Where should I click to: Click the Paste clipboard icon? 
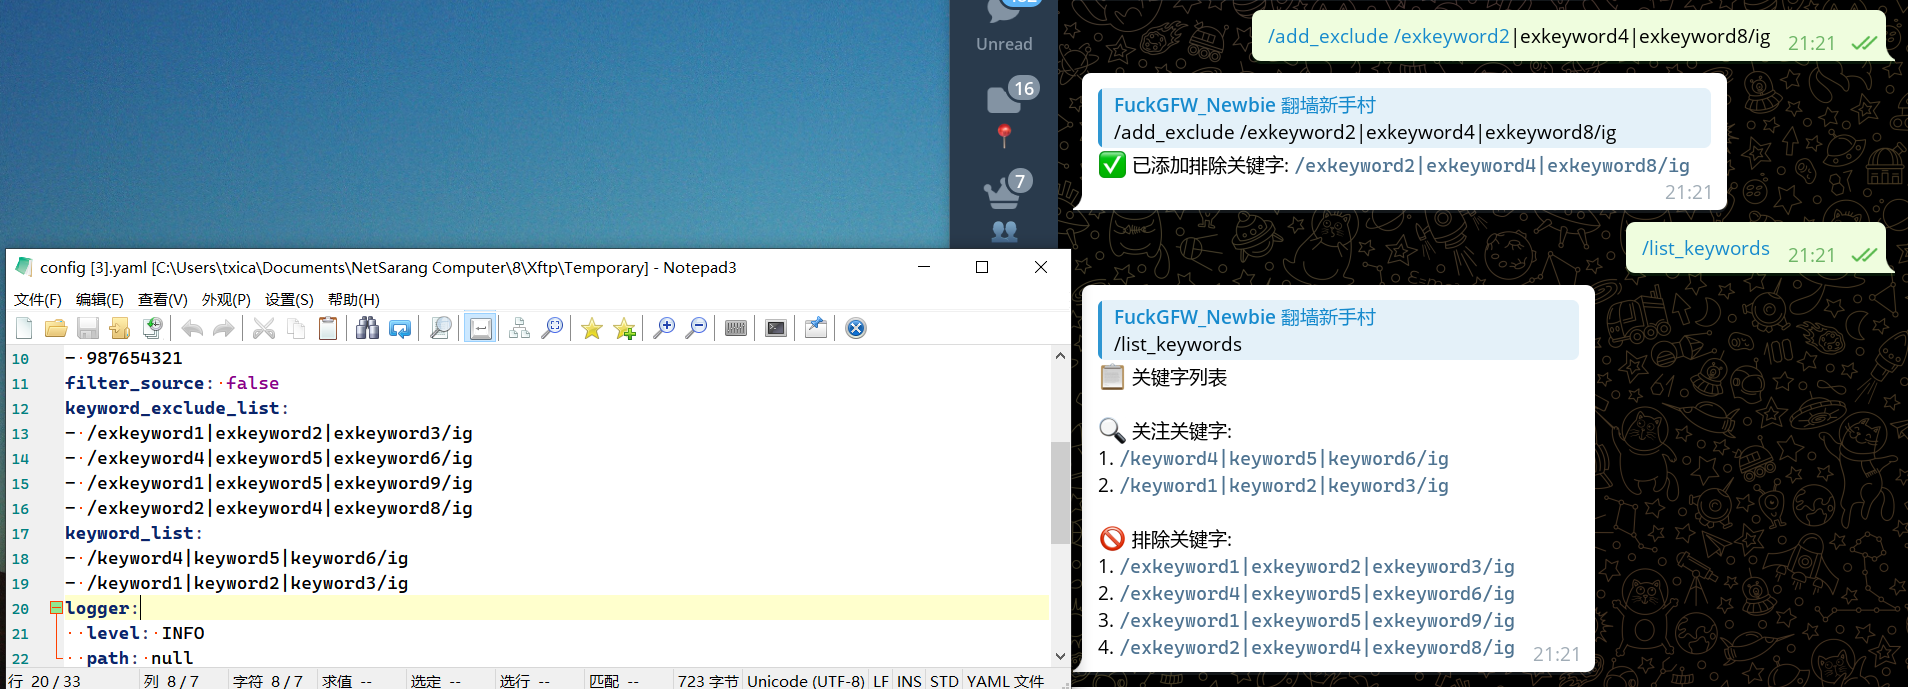[x=328, y=328]
